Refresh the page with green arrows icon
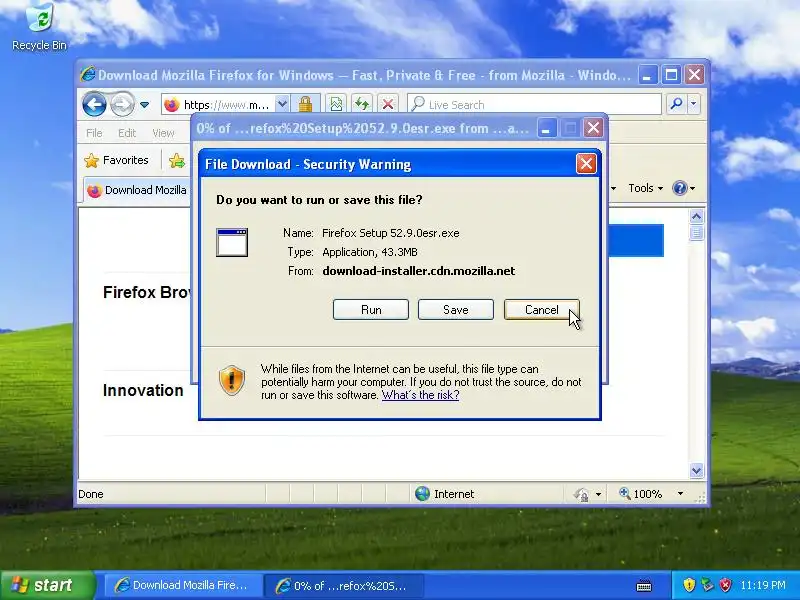The image size is (800, 600). [x=362, y=105]
